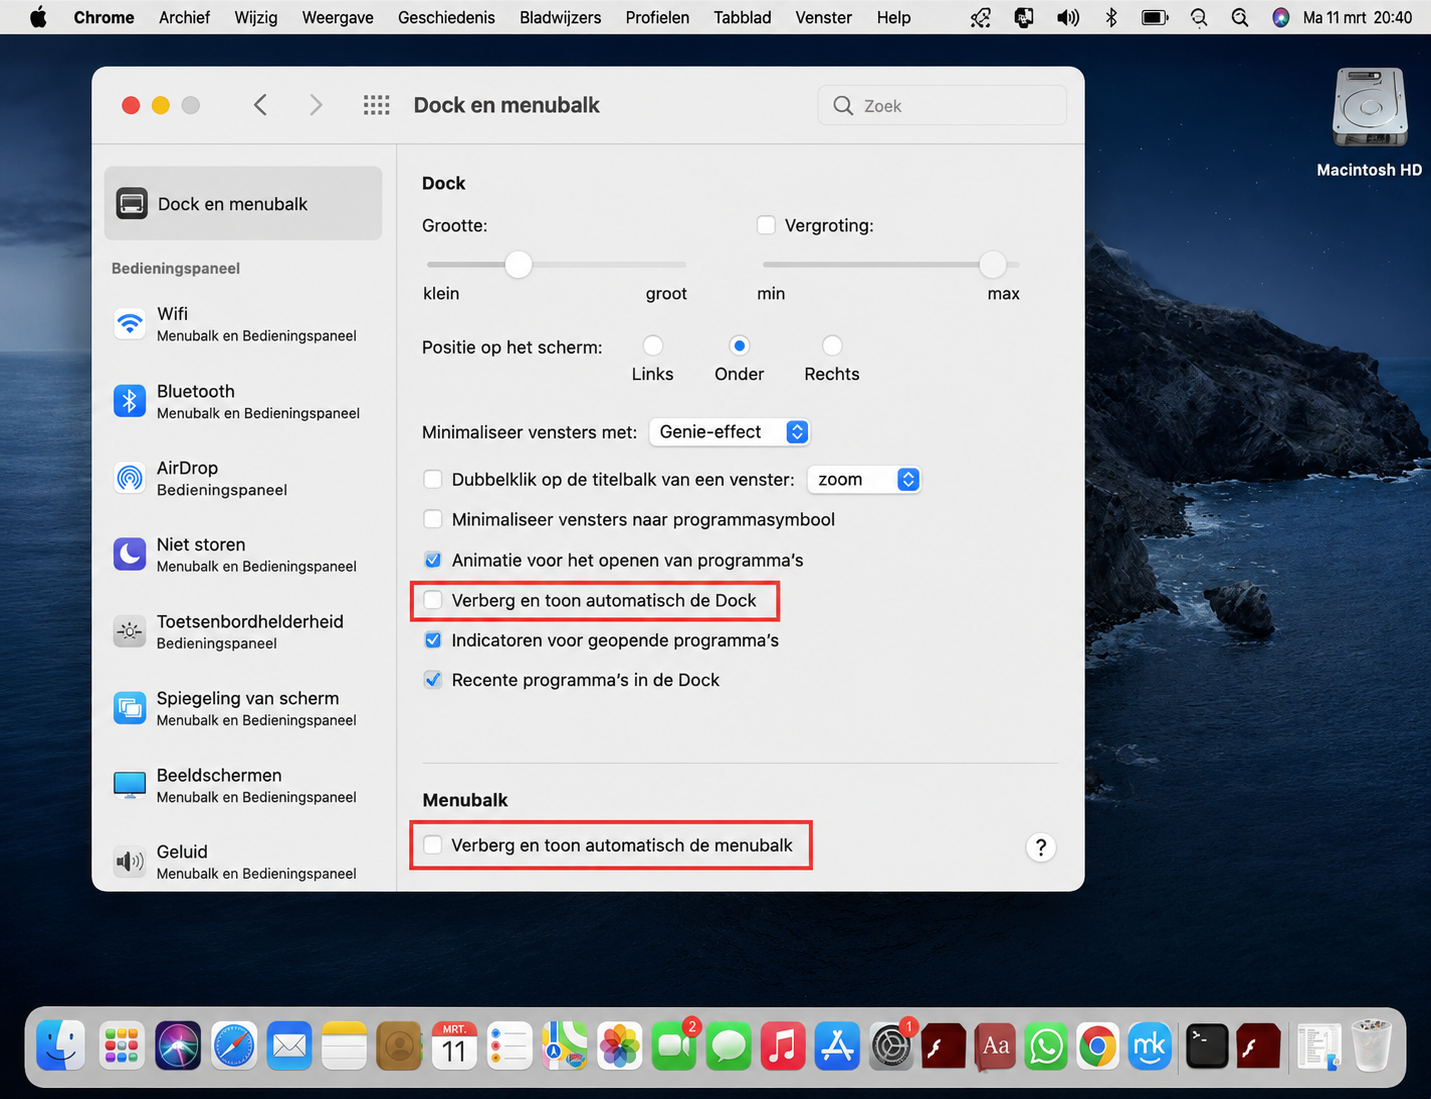Open the Notes app in the Dock
This screenshot has height=1099, width=1431.
(x=344, y=1046)
